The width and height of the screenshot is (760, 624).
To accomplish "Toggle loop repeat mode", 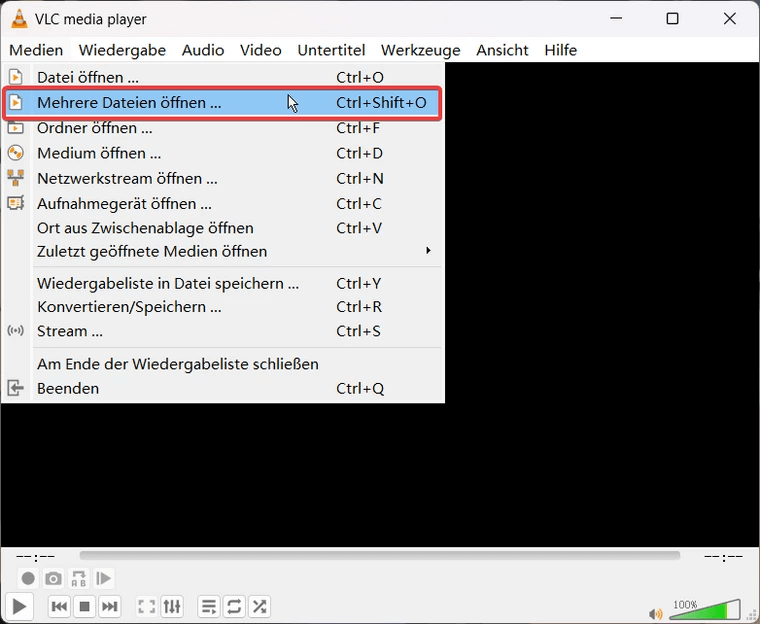I will tap(234, 606).
